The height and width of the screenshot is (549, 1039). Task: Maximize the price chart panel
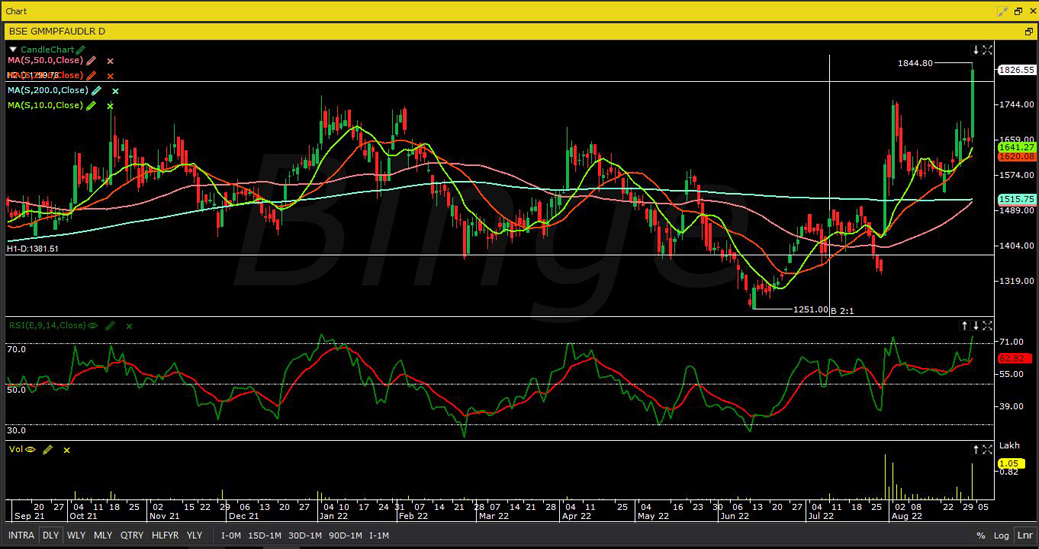tap(987, 50)
